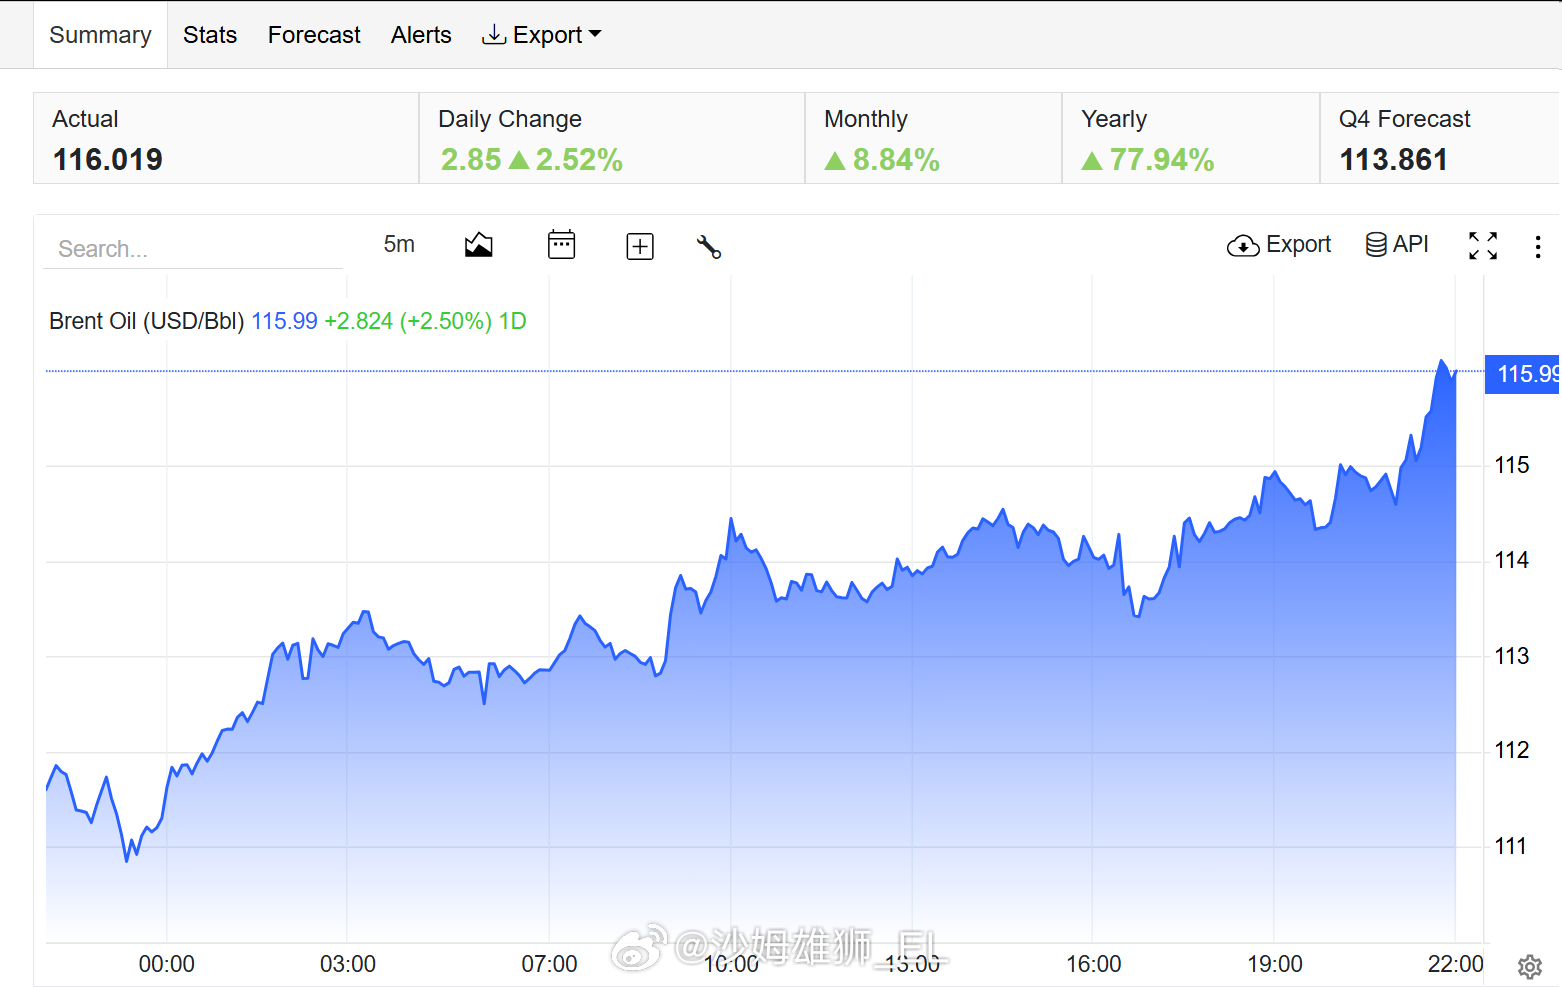Open the three-dot more options menu
This screenshot has height=987, width=1562.
1538,246
